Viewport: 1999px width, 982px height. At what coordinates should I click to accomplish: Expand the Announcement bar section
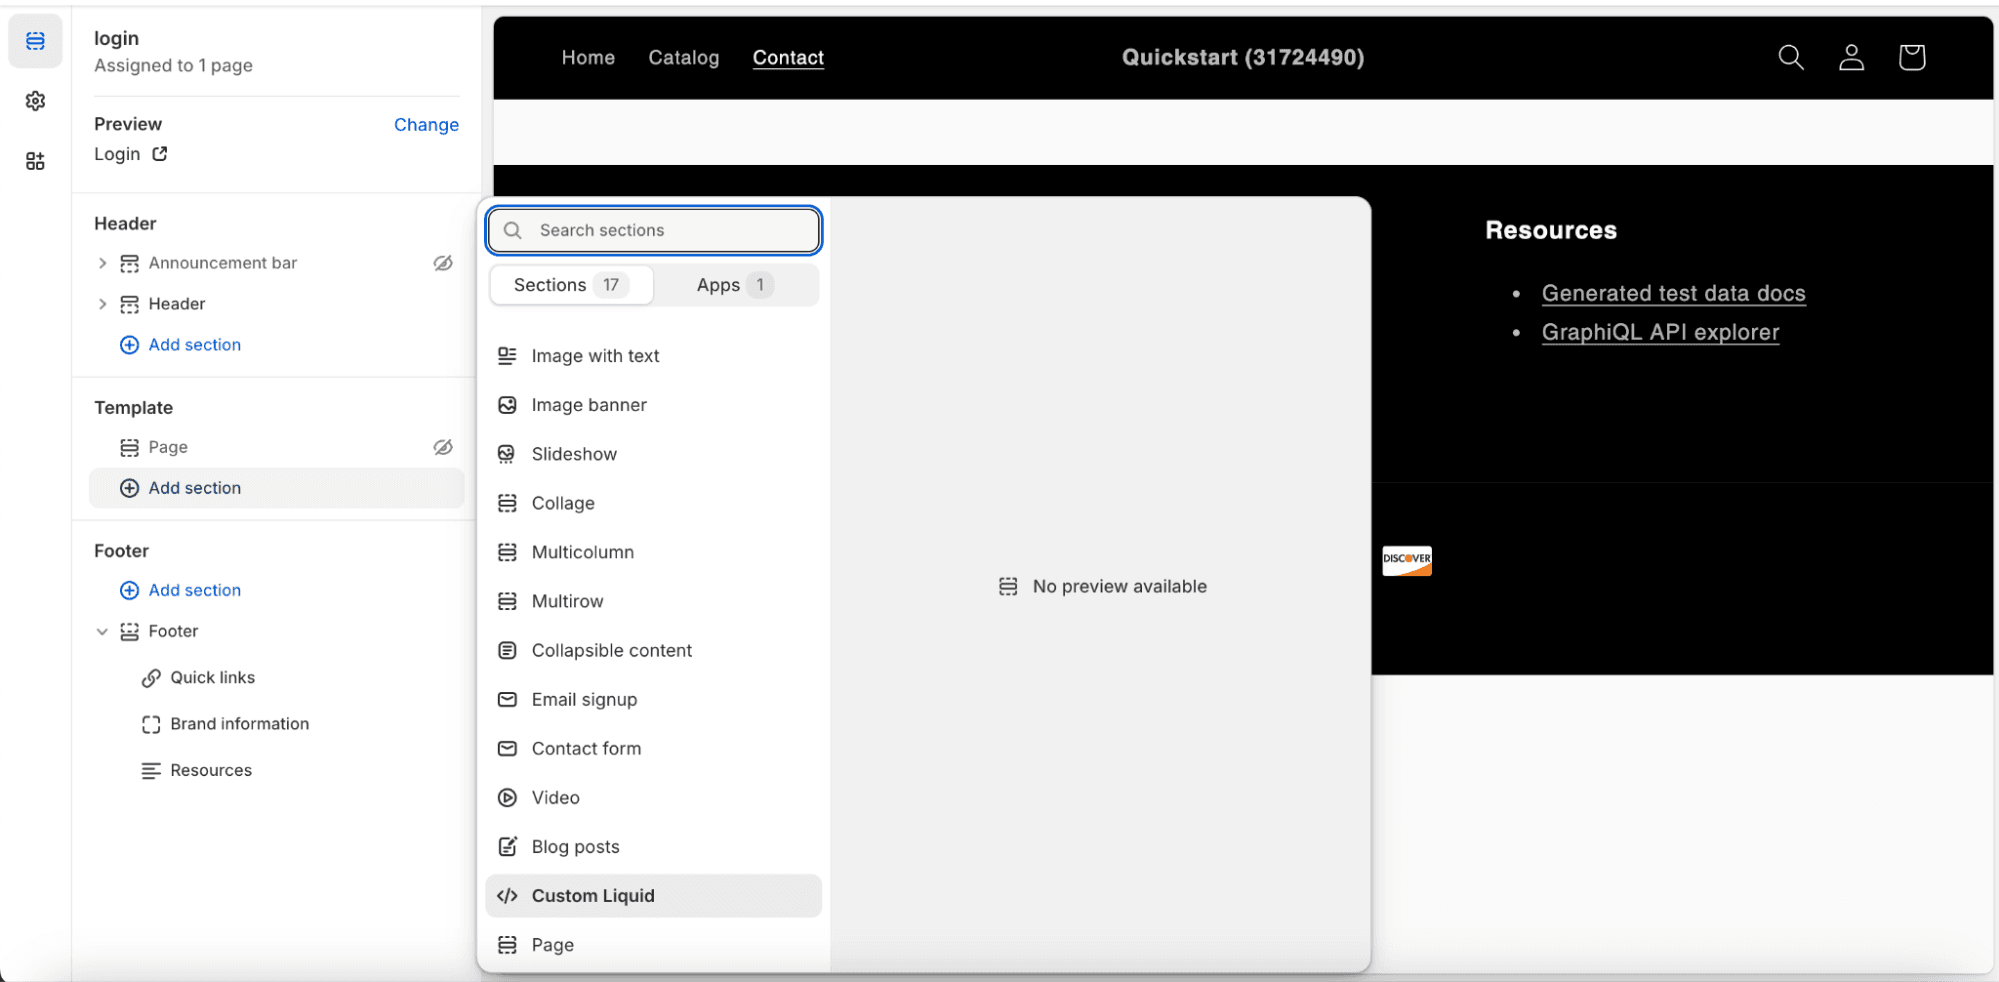(102, 262)
